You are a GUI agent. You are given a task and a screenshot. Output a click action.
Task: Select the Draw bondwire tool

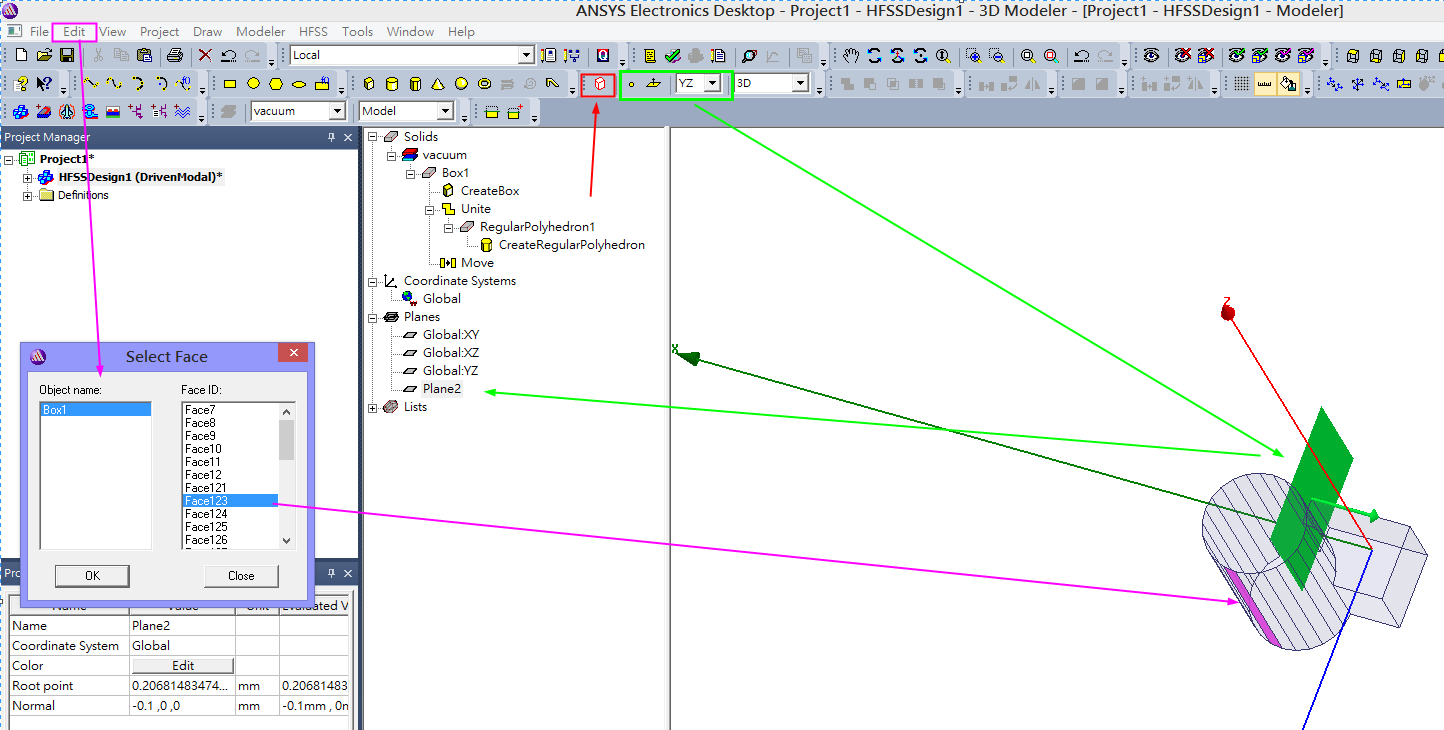coord(553,84)
